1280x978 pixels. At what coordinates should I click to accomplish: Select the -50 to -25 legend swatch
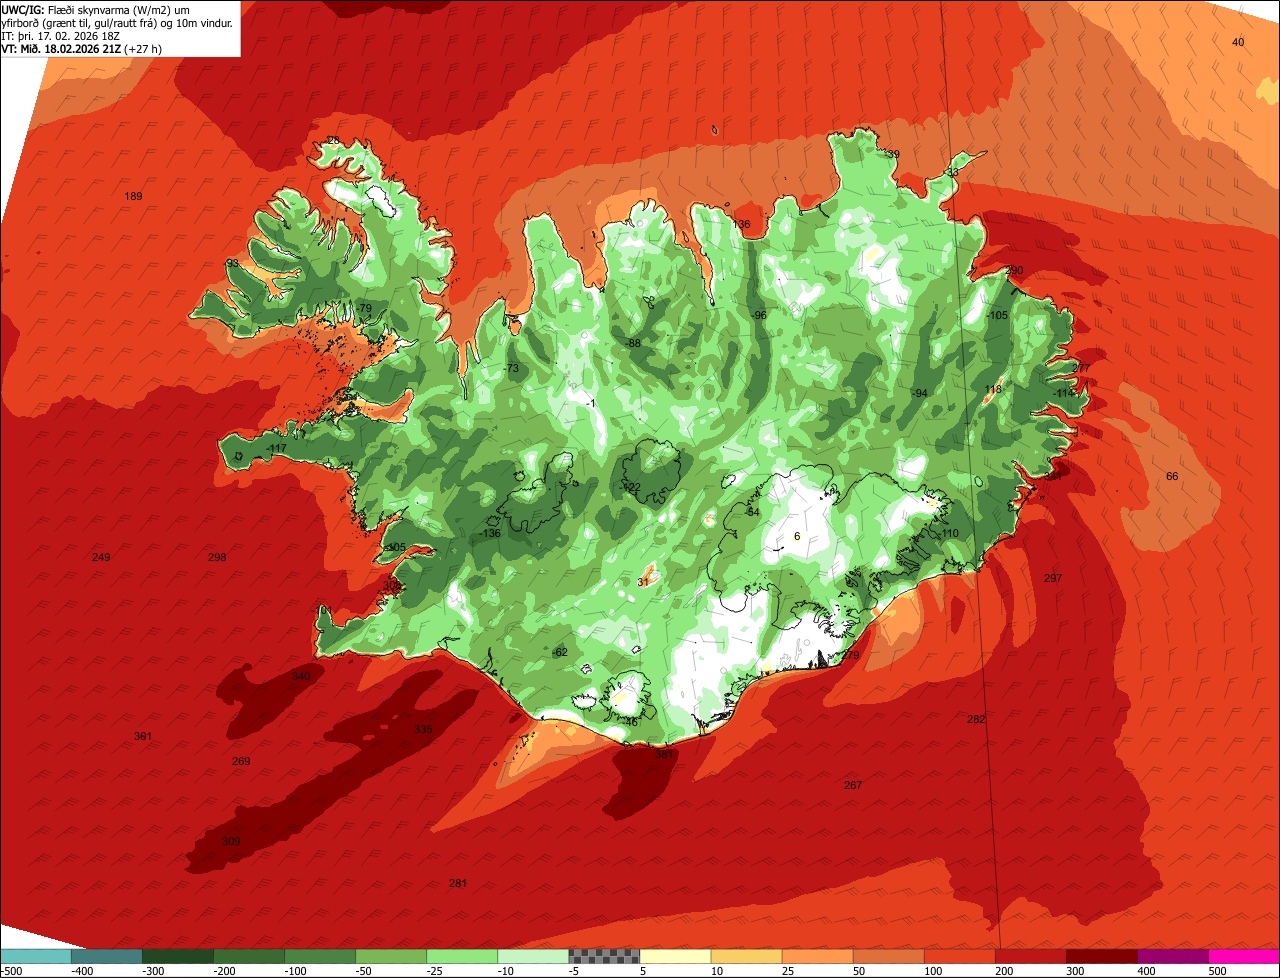click(391, 956)
